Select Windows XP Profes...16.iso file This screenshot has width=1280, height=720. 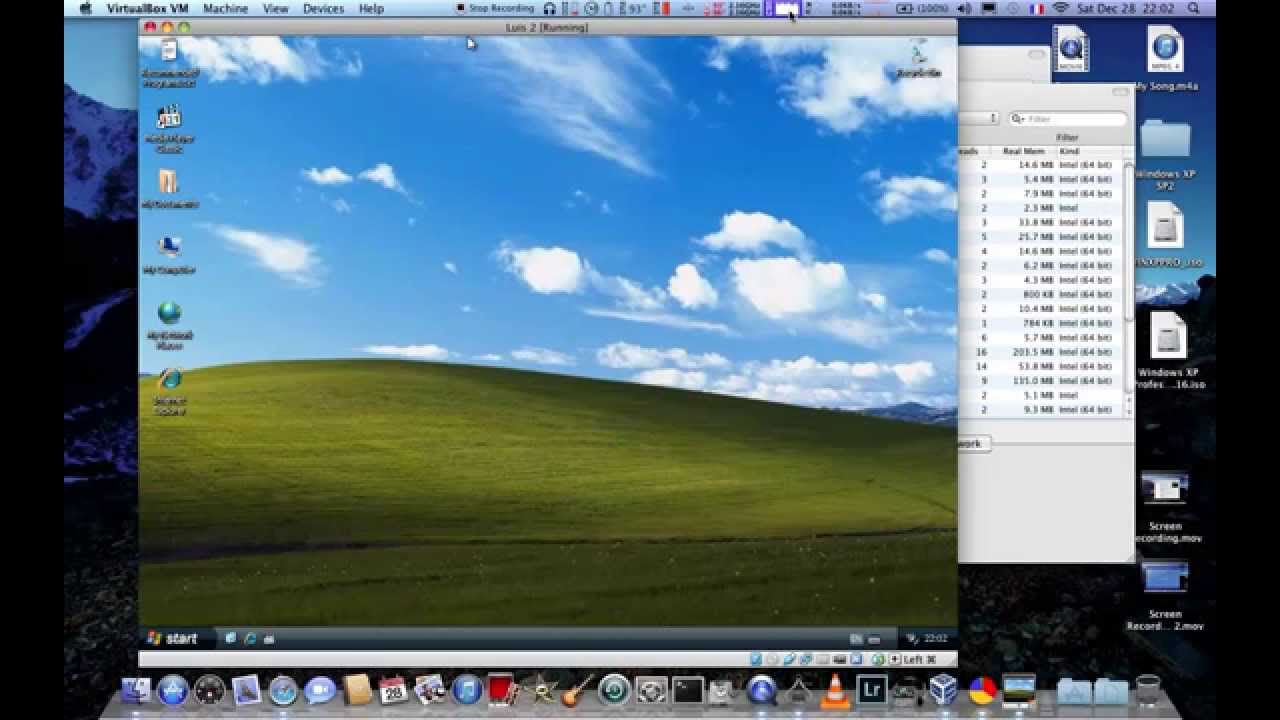1168,350
